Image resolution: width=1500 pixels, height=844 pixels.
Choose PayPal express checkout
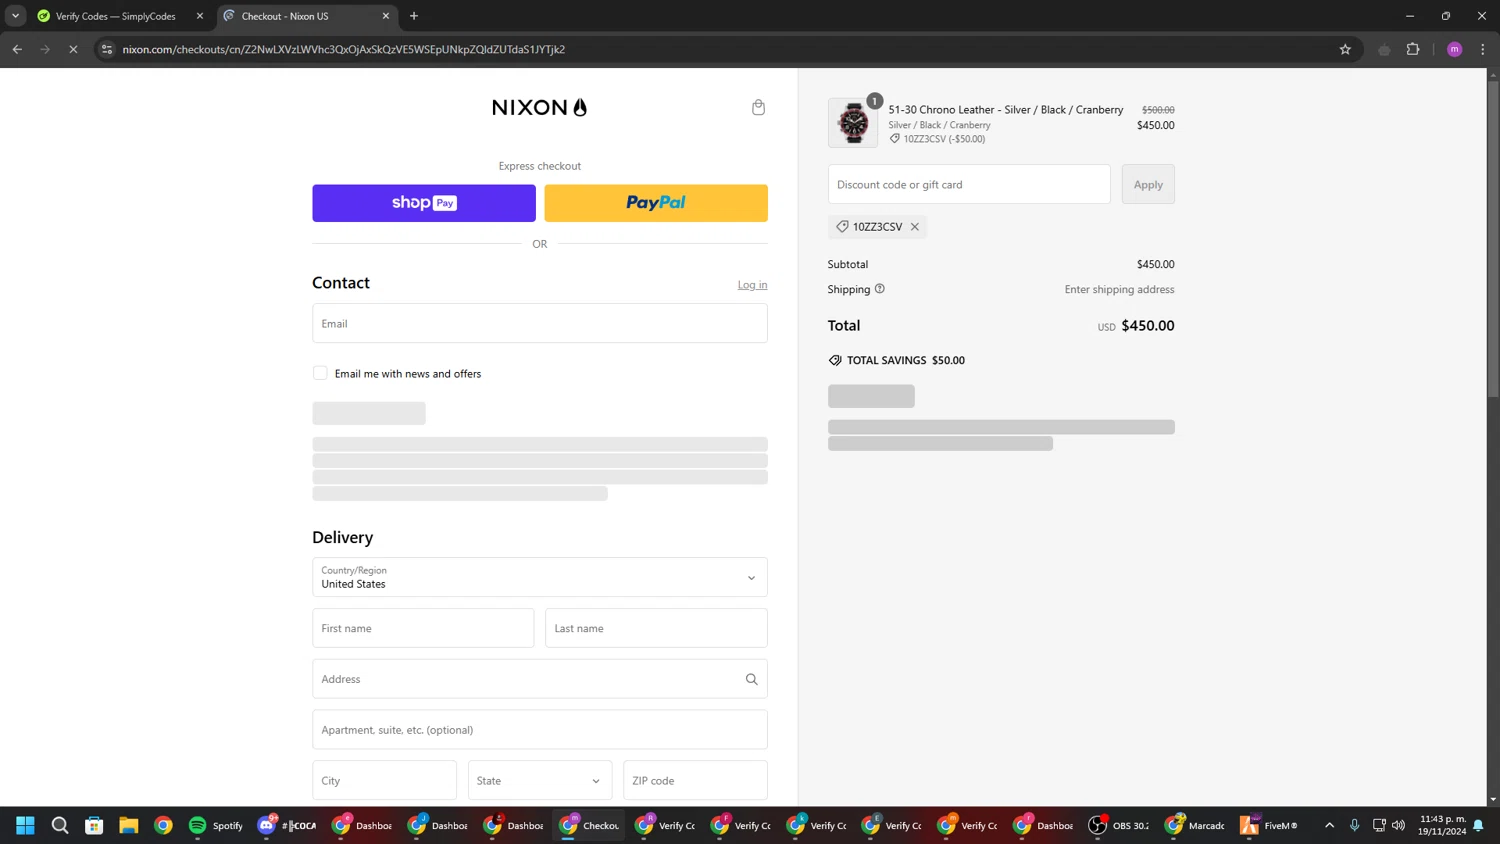[x=656, y=203]
